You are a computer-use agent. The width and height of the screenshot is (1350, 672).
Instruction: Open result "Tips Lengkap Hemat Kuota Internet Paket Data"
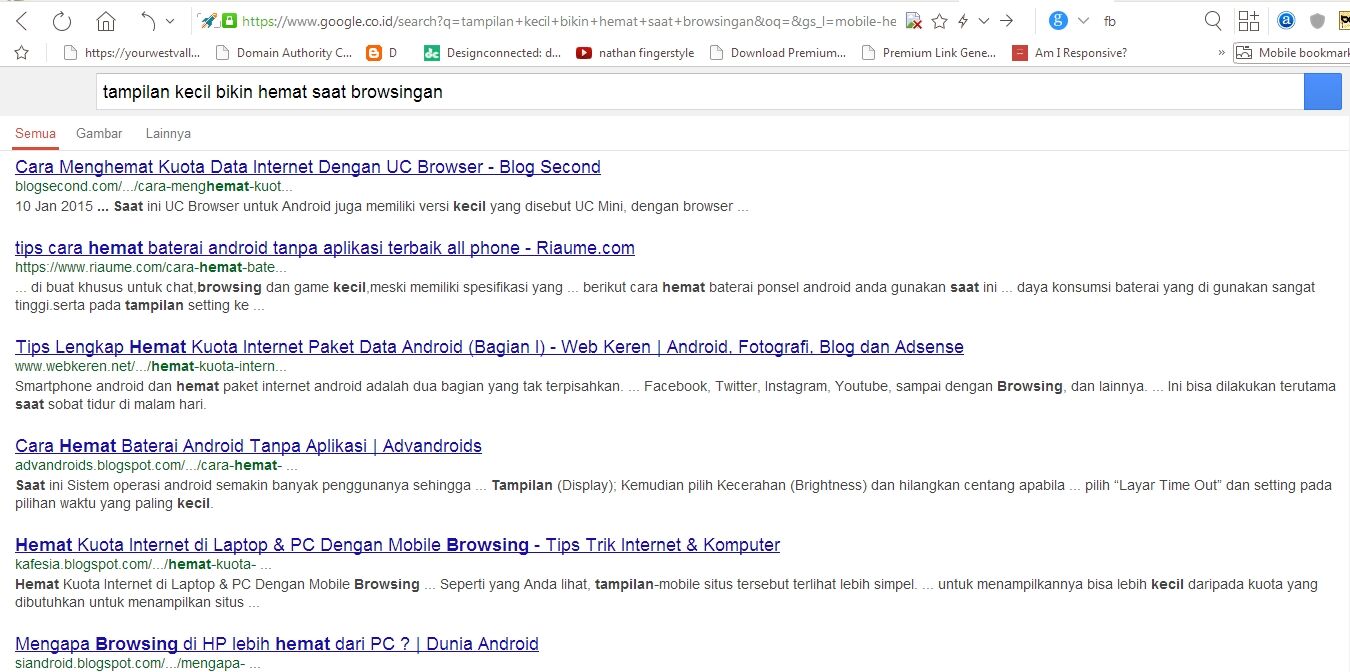click(x=490, y=347)
